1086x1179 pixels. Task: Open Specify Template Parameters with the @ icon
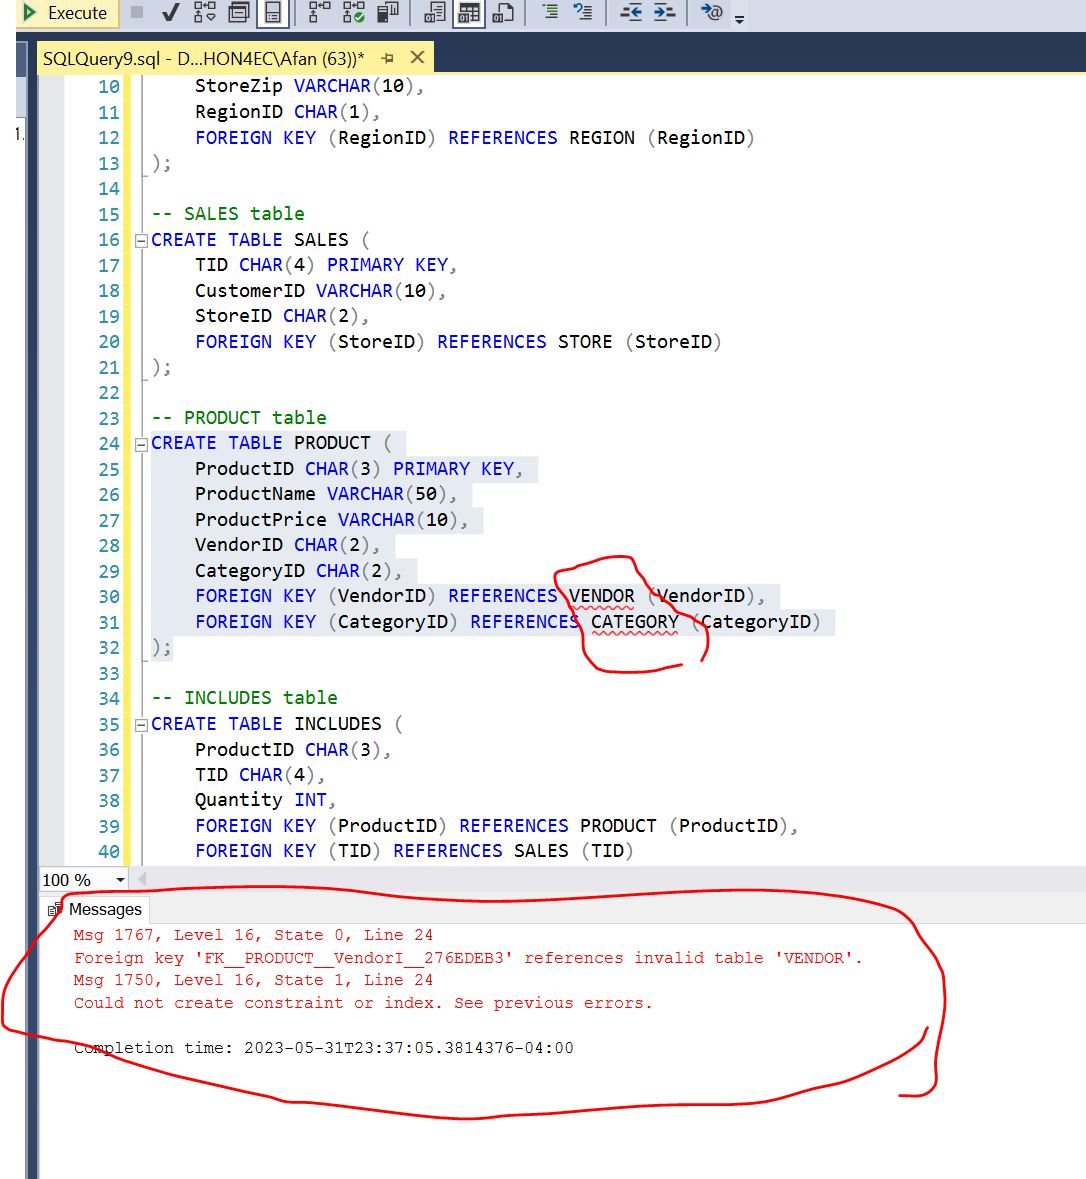coord(714,13)
